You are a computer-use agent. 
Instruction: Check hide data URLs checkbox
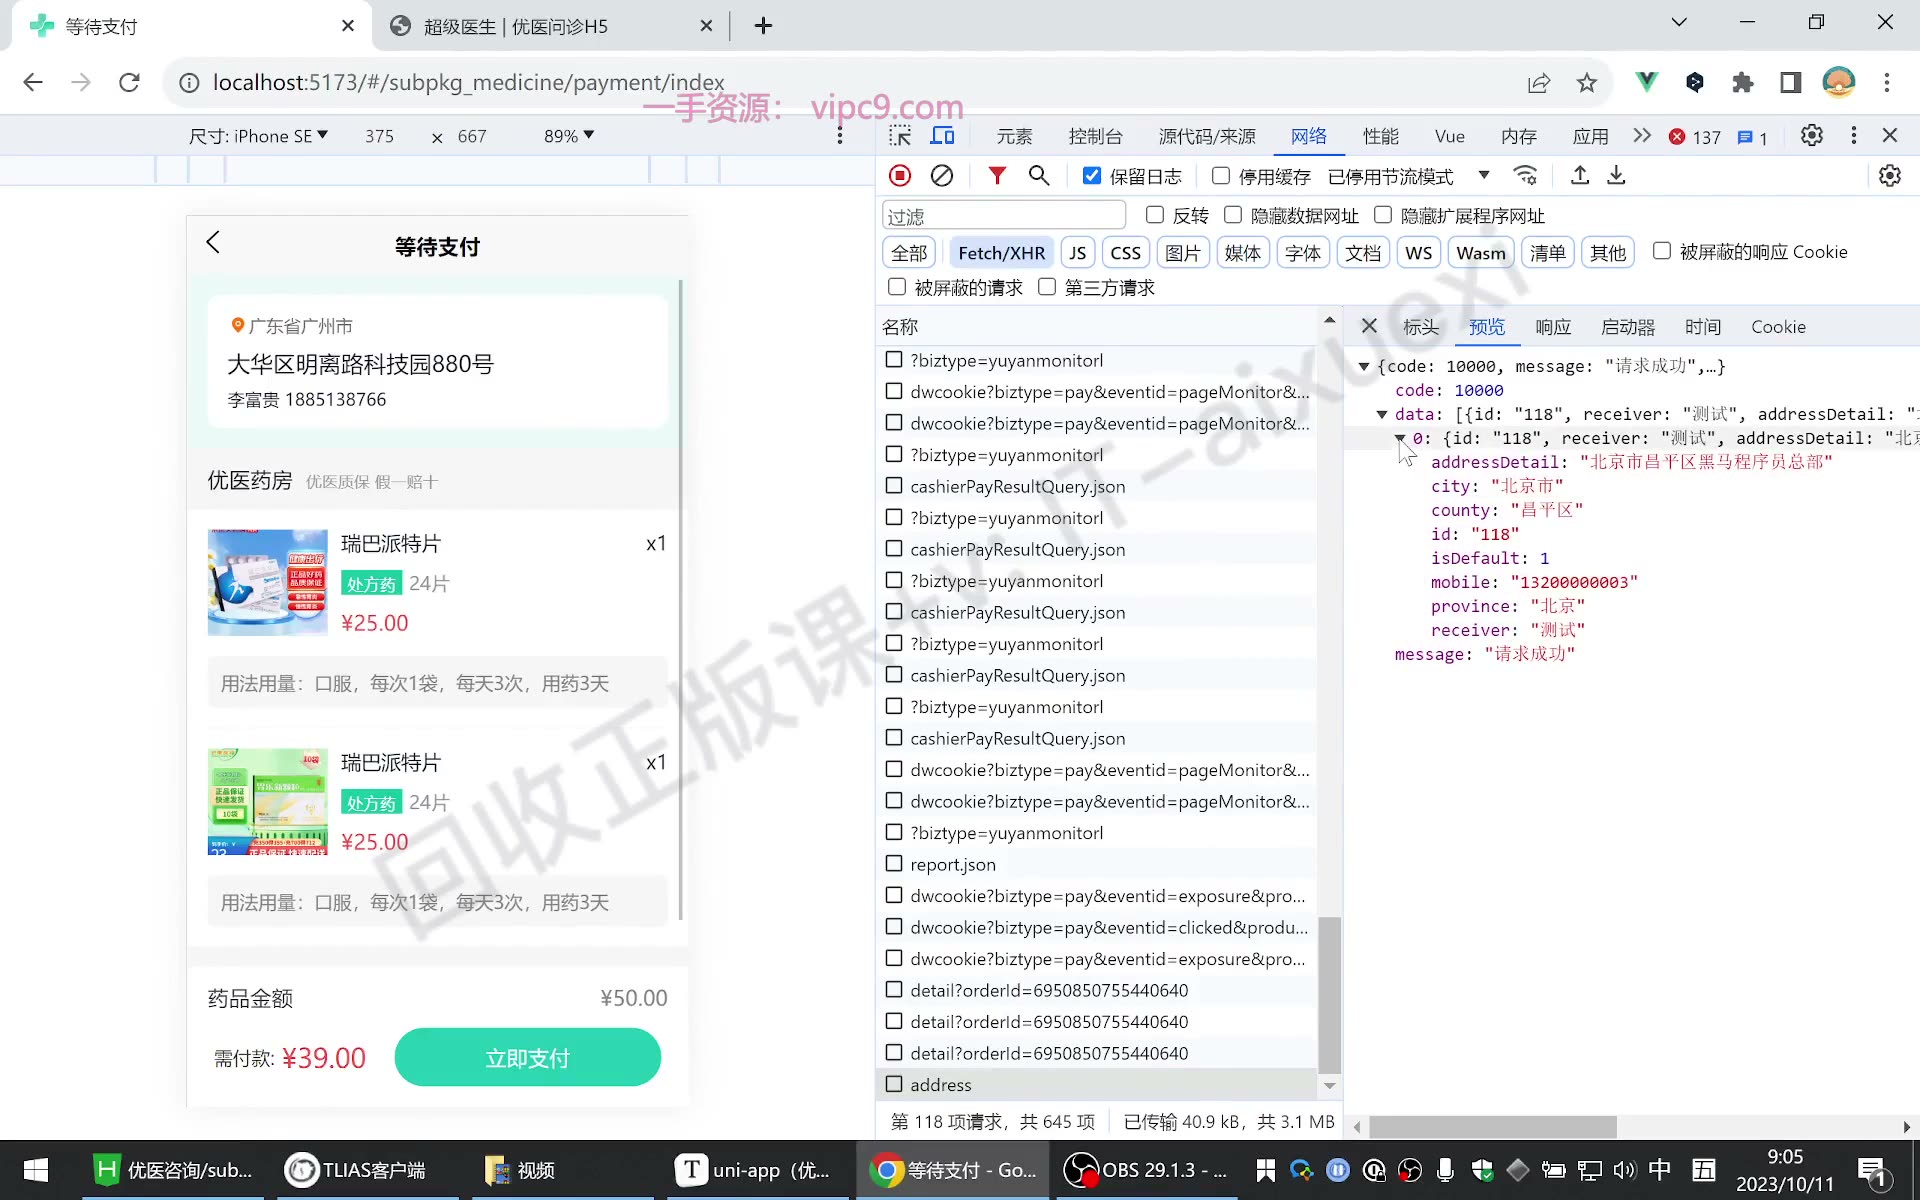(1233, 215)
